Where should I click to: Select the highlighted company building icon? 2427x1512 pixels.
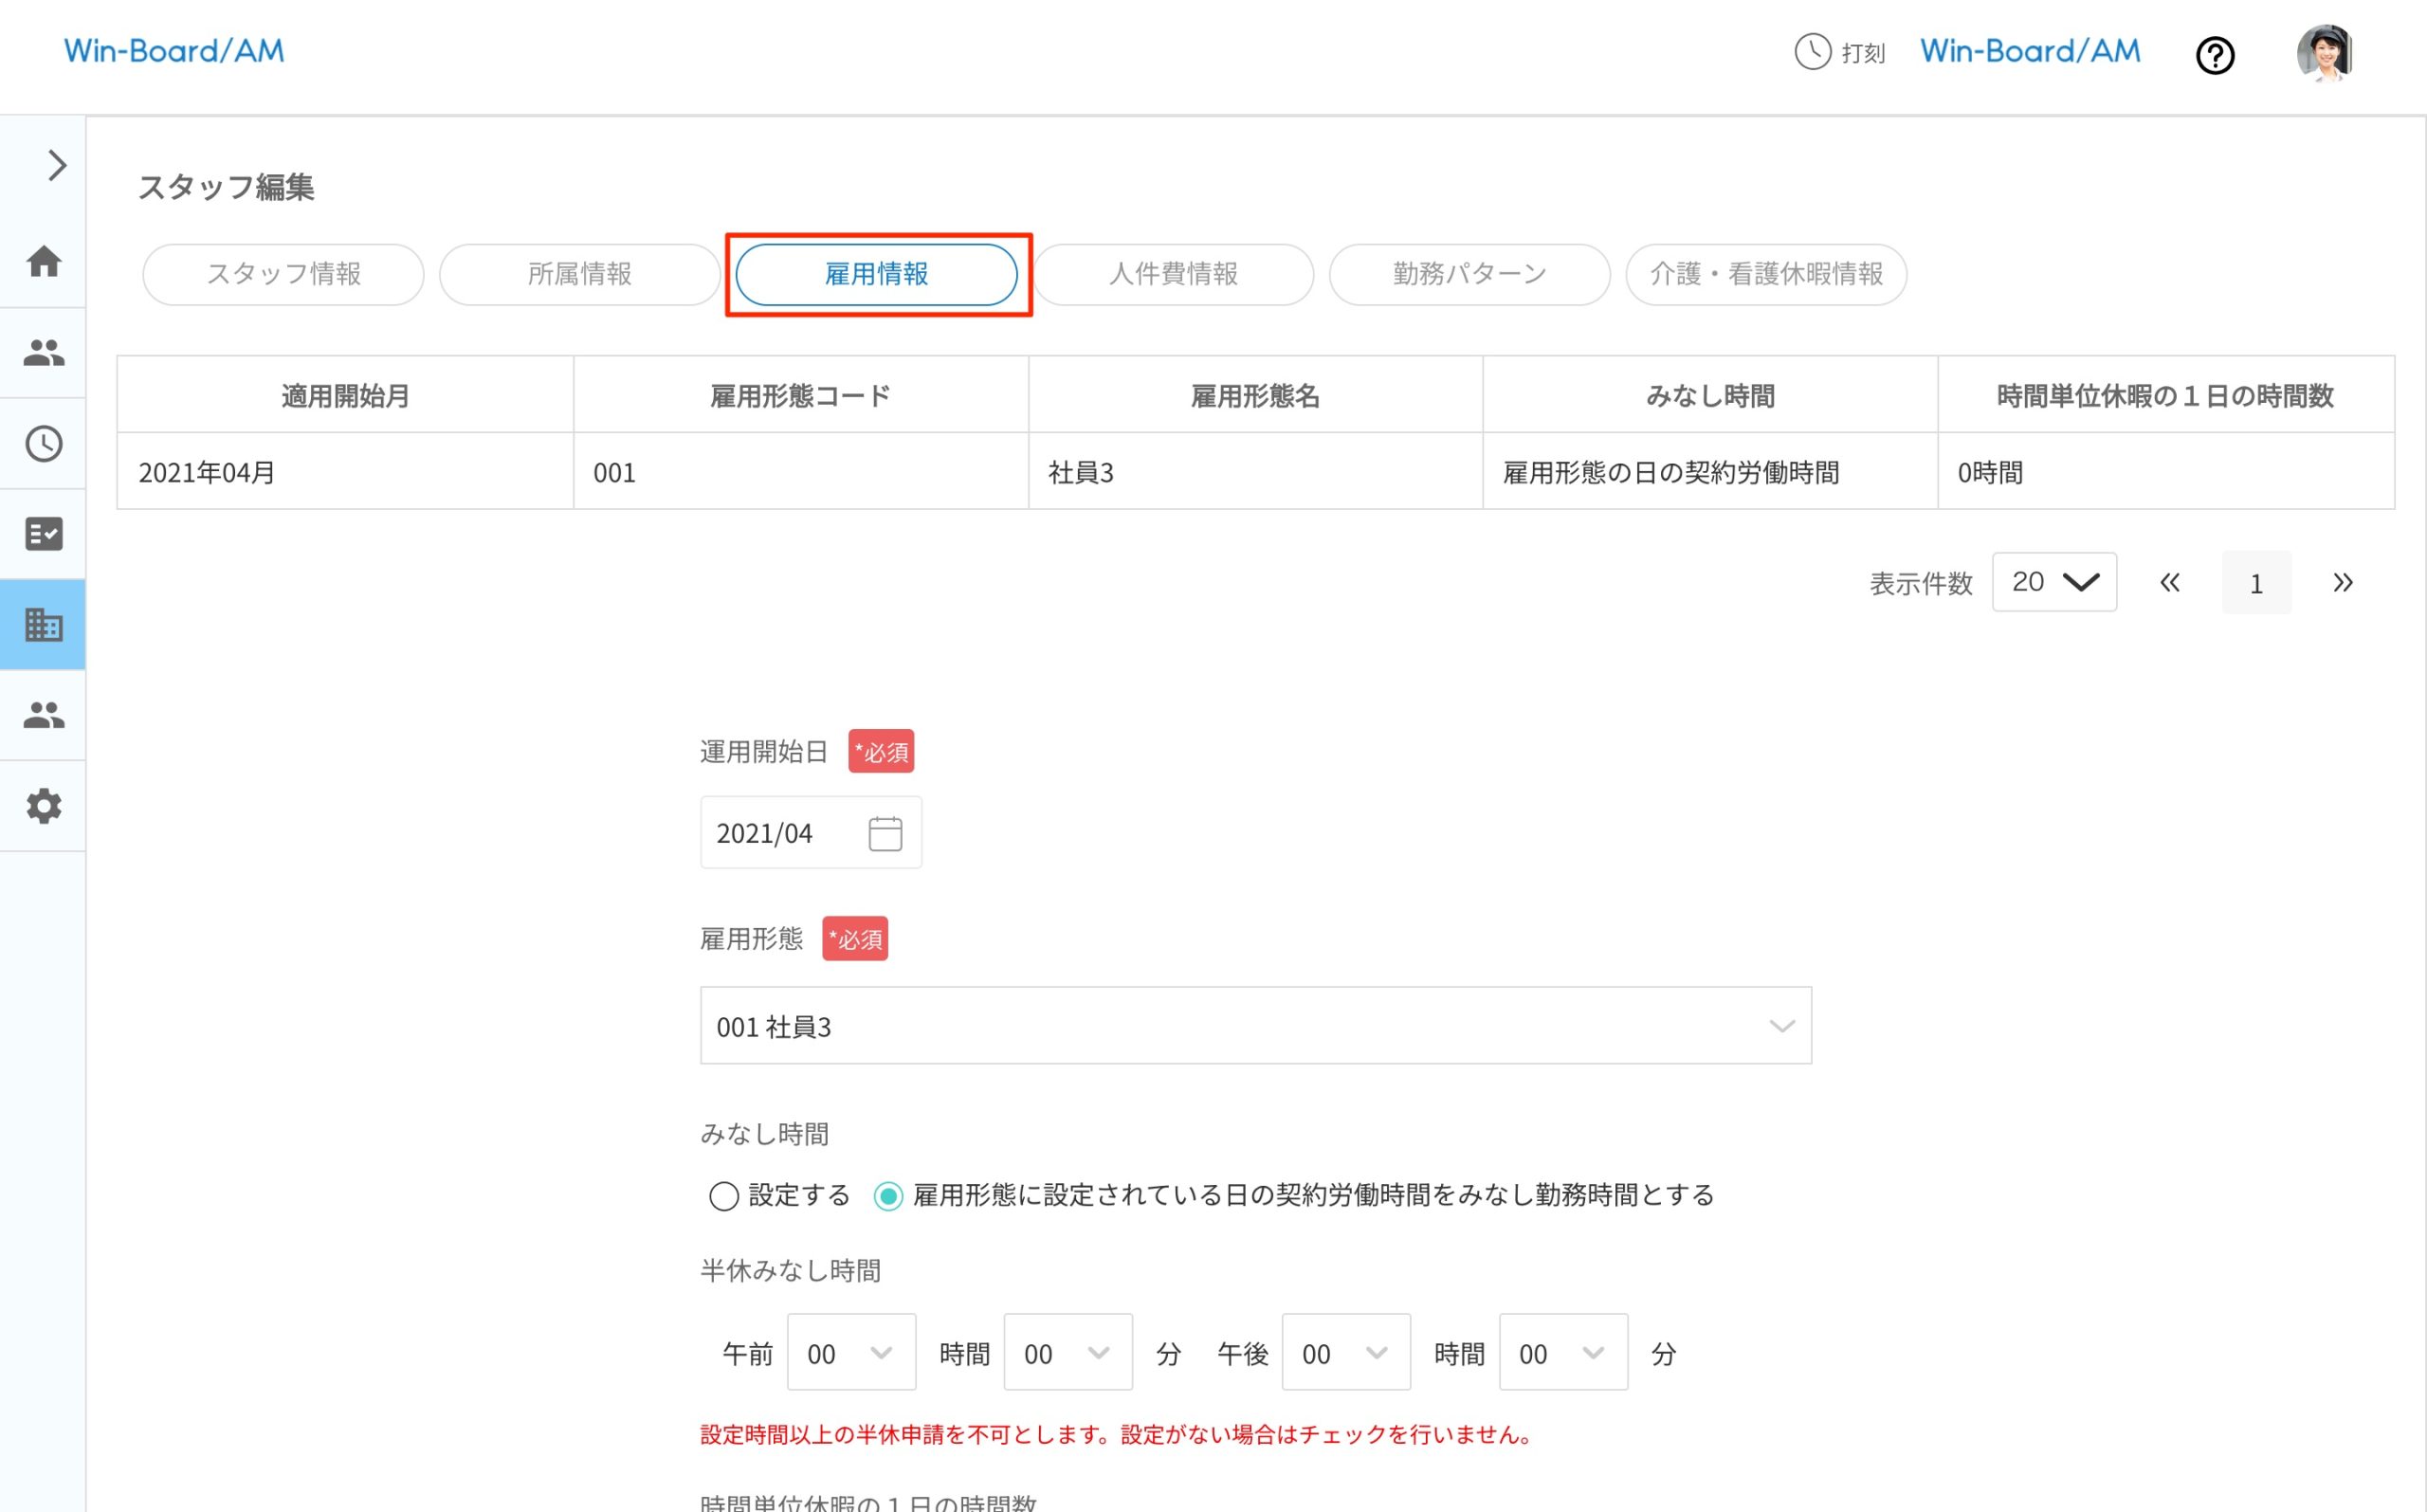click(43, 624)
